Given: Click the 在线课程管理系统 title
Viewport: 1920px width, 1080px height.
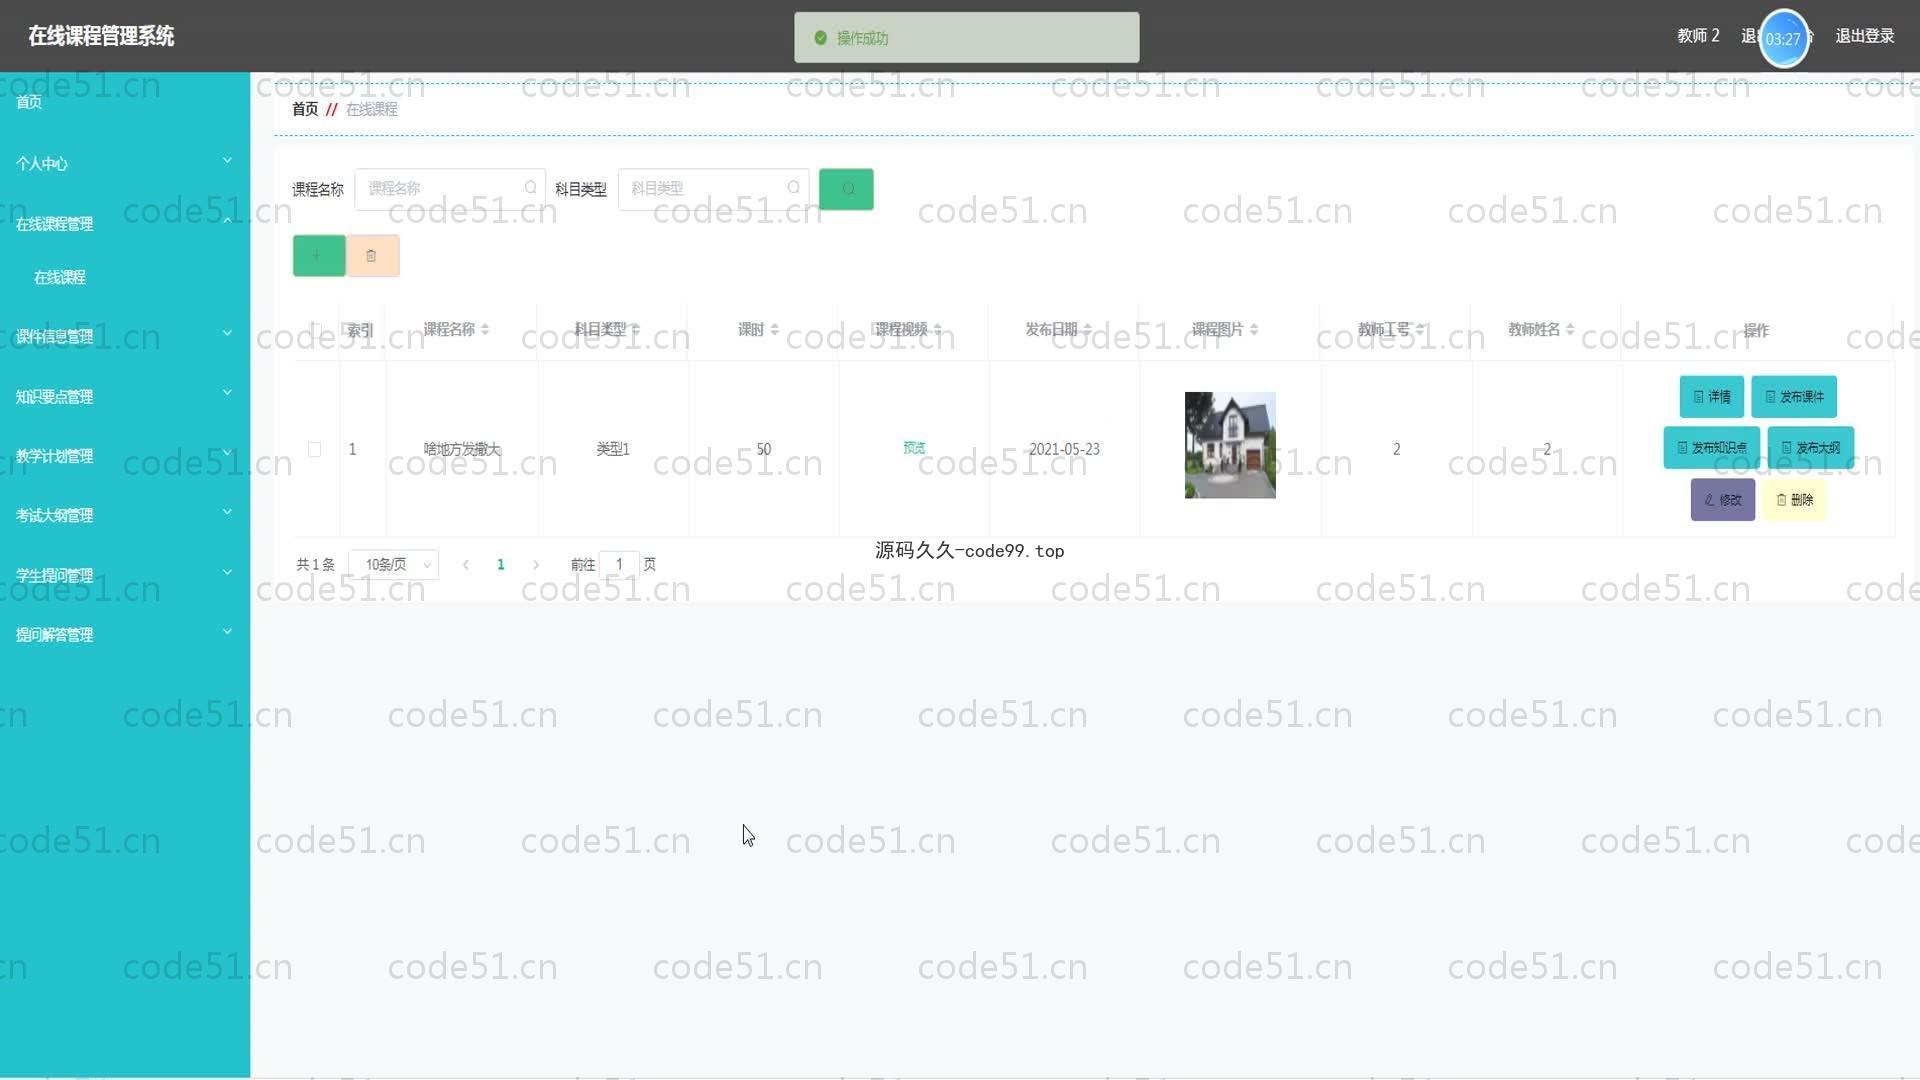Looking at the screenshot, I should 101,36.
